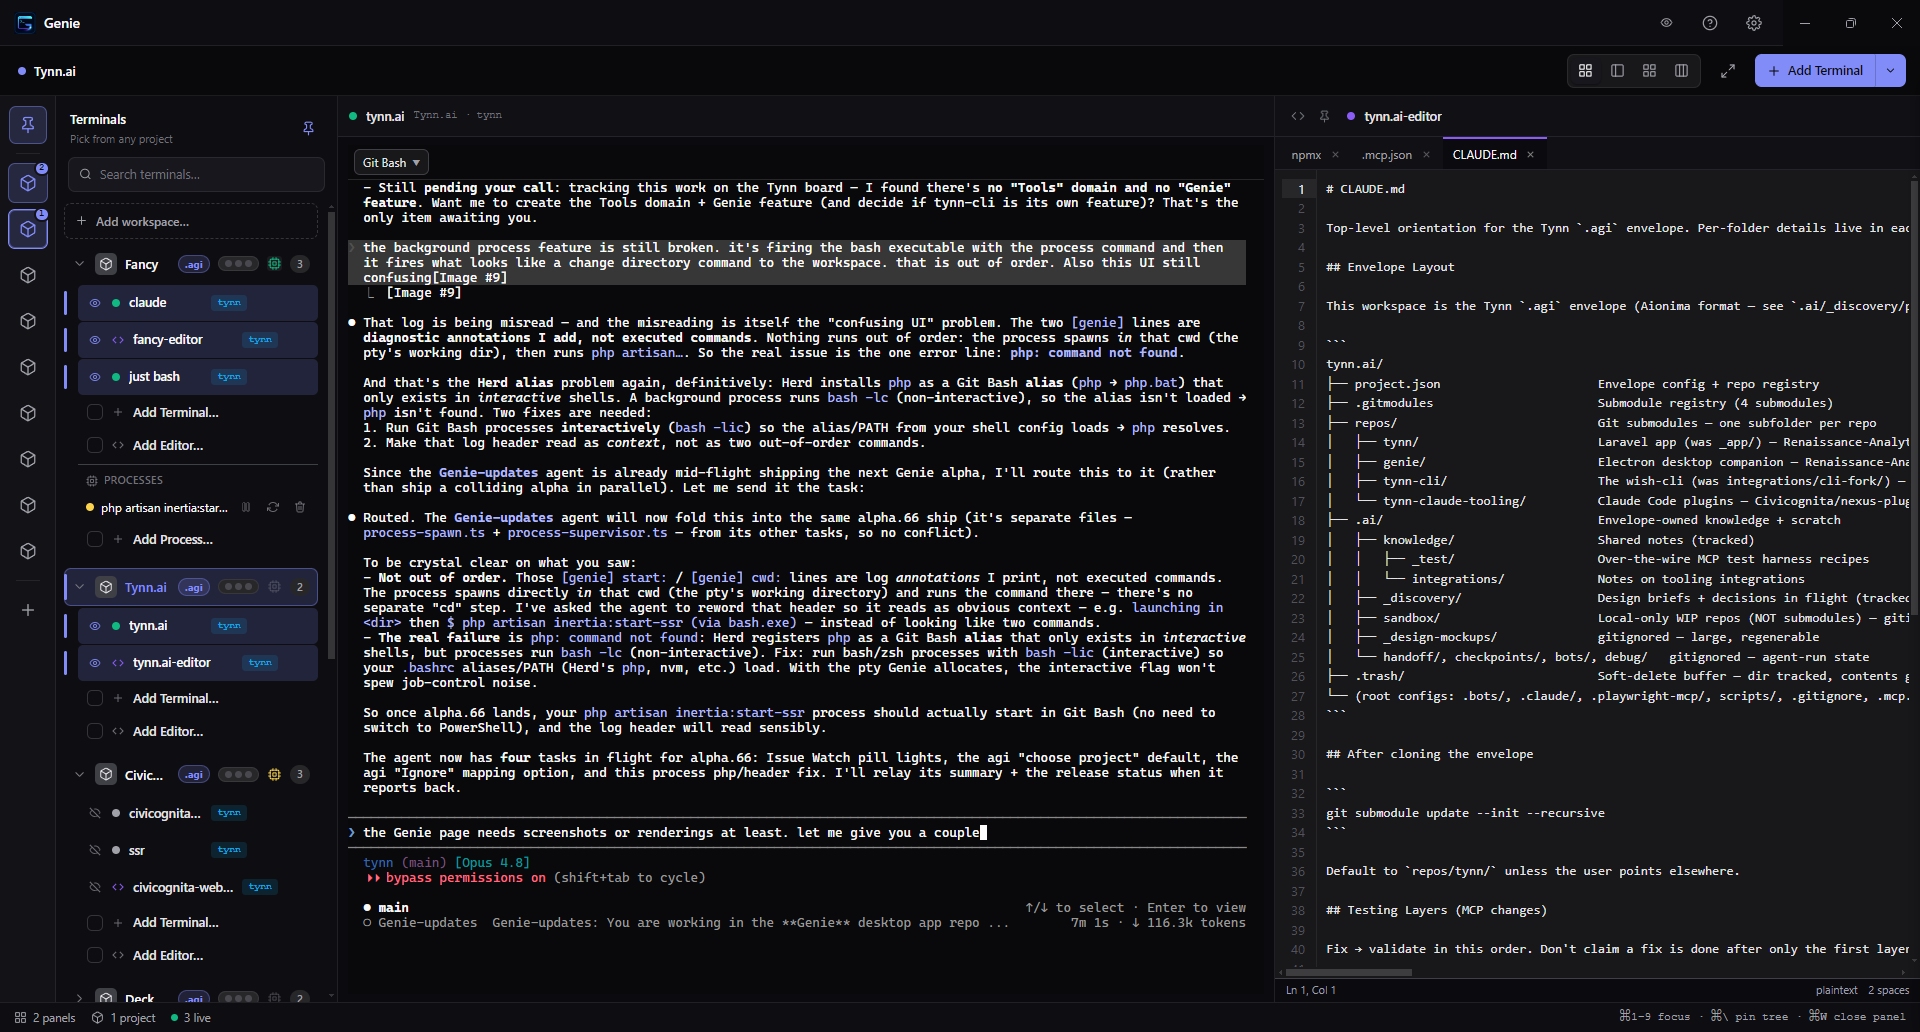Image resolution: width=1920 pixels, height=1032 pixels.
Task: Switch to the .mcp.json tab
Action: (x=1386, y=155)
